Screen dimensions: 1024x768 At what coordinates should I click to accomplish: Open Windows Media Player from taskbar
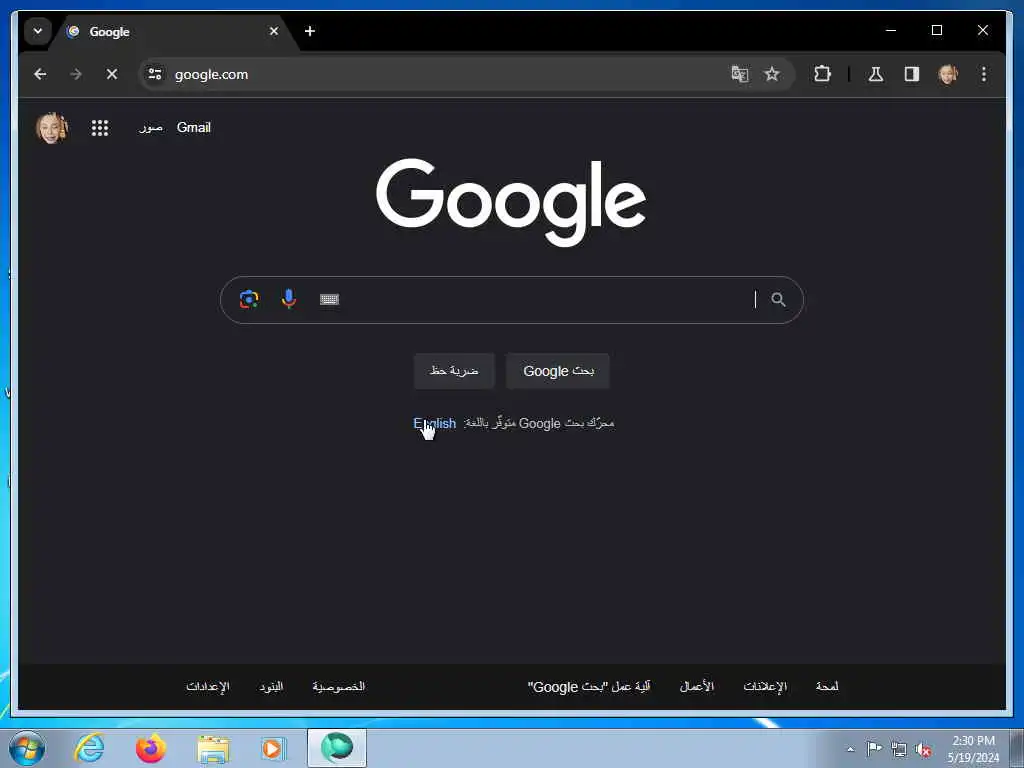tap(273, 748)
